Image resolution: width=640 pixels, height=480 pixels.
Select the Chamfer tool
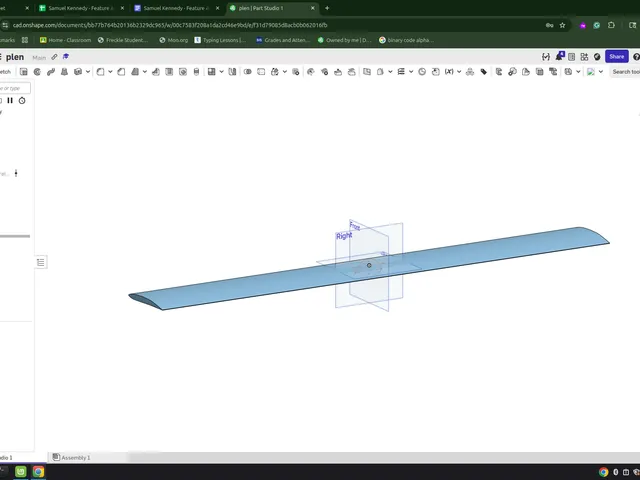tap(121, 72)
